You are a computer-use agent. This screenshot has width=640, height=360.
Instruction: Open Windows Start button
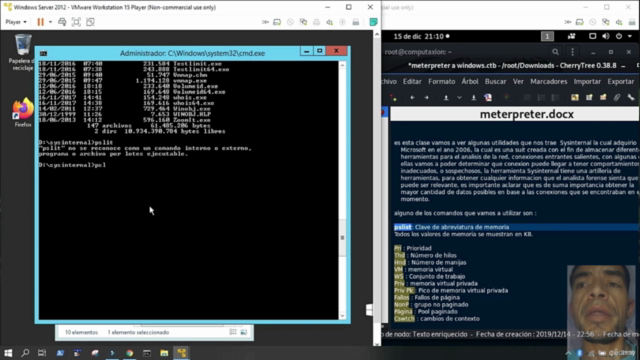(x=8, y=353)
